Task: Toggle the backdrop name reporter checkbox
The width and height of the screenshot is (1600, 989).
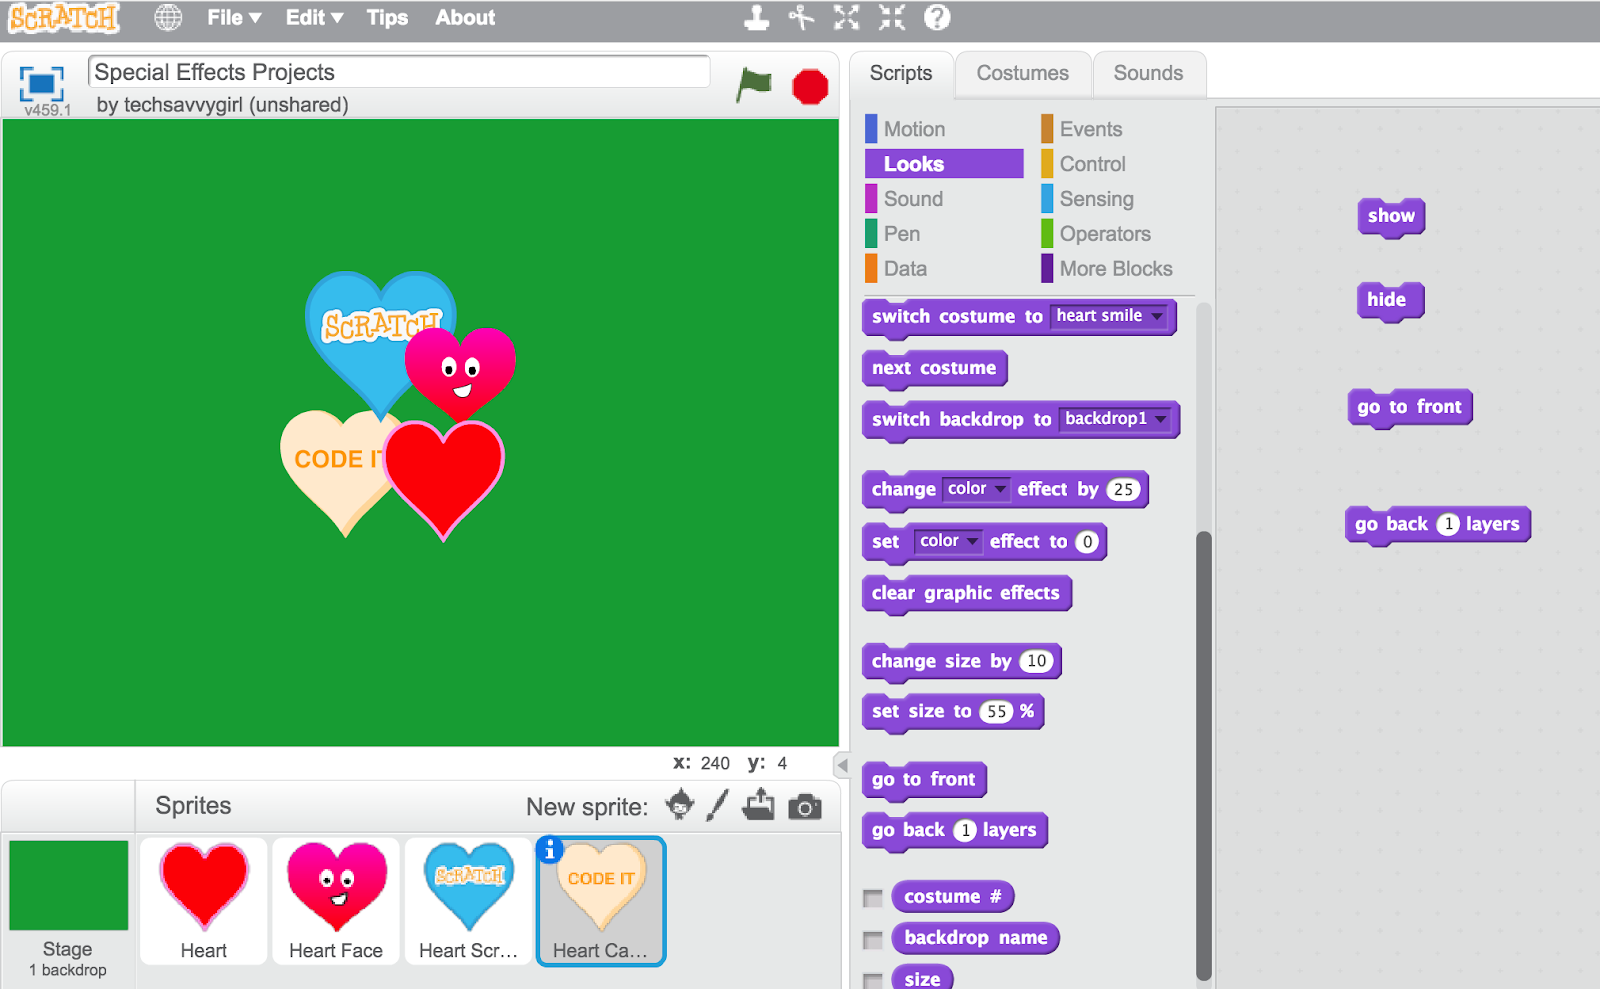Action: tap(873, 939)
